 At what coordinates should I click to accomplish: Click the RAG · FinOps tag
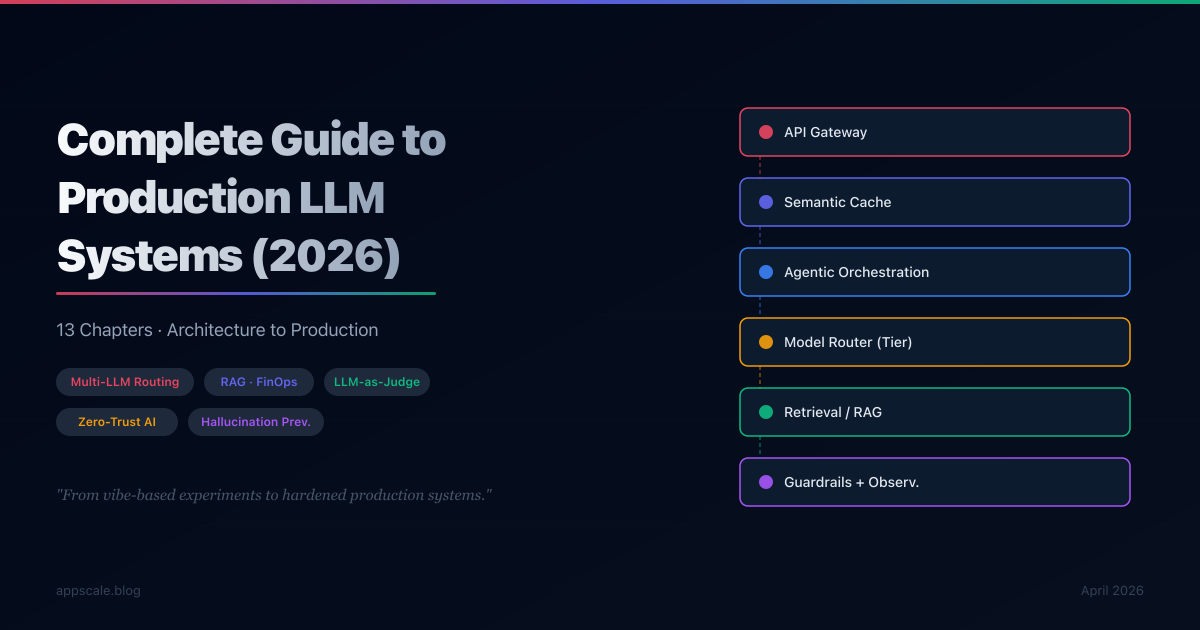259,381
